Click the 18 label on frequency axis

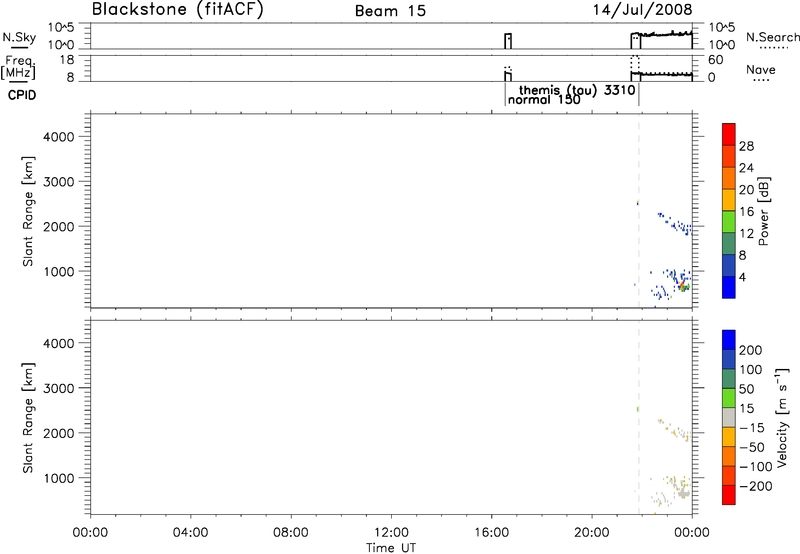pyautogui.click(x=66, y=60)
